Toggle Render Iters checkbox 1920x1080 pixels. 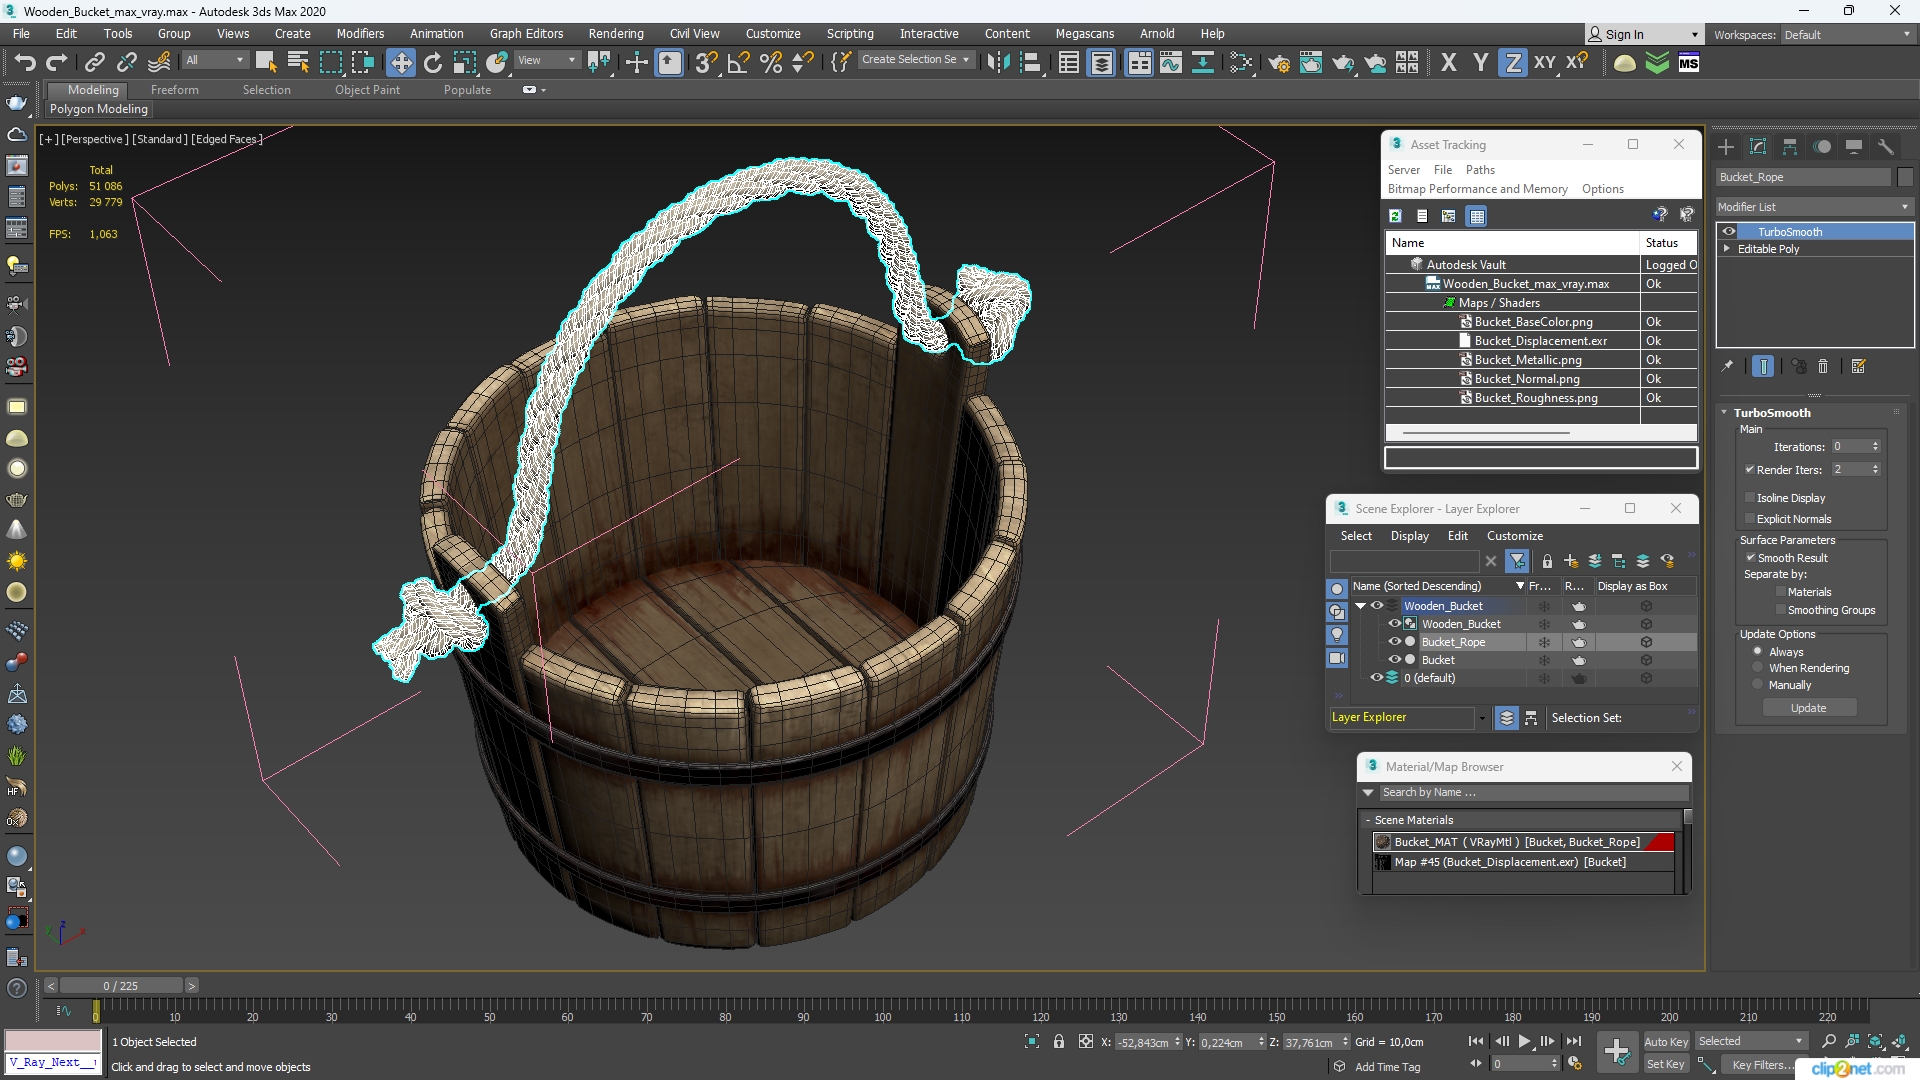click(1750, 469)
